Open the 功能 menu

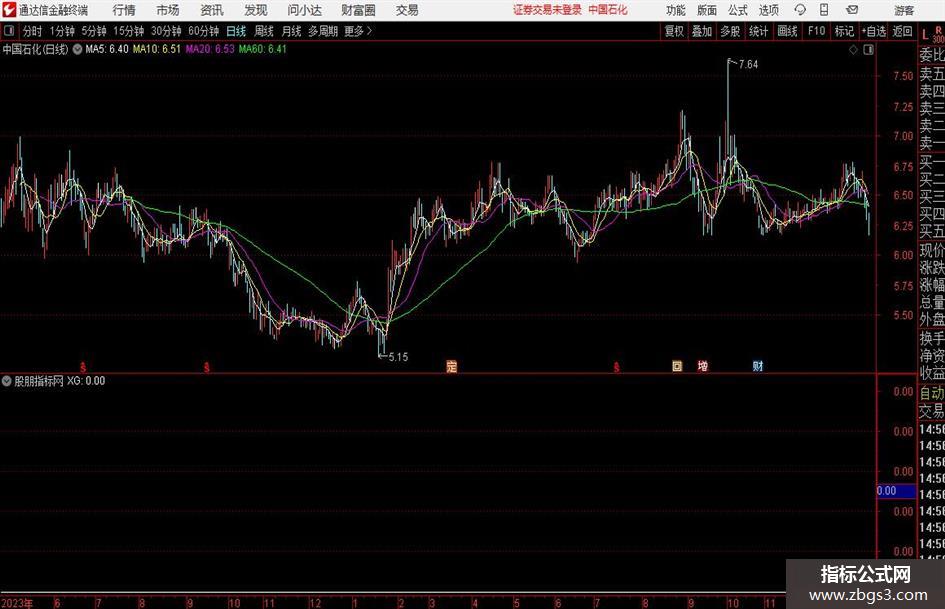(676, 10)
